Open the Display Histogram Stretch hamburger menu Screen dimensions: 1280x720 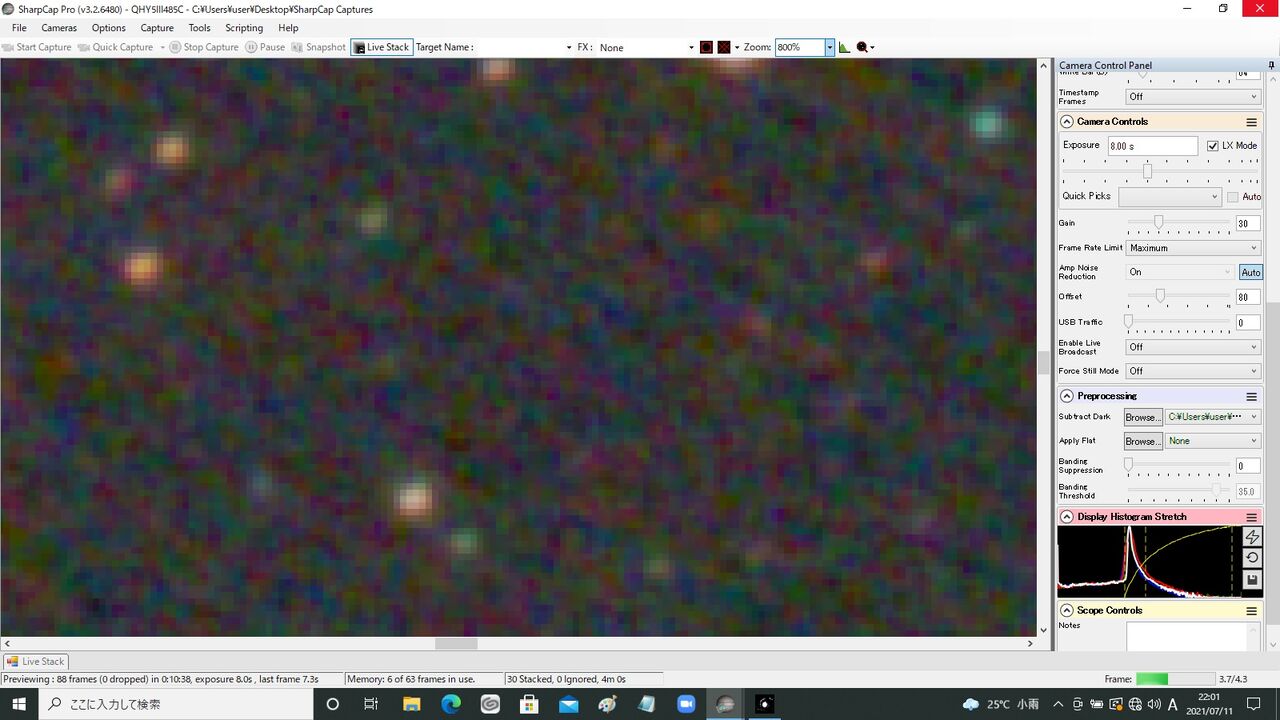click(1251, 517)
